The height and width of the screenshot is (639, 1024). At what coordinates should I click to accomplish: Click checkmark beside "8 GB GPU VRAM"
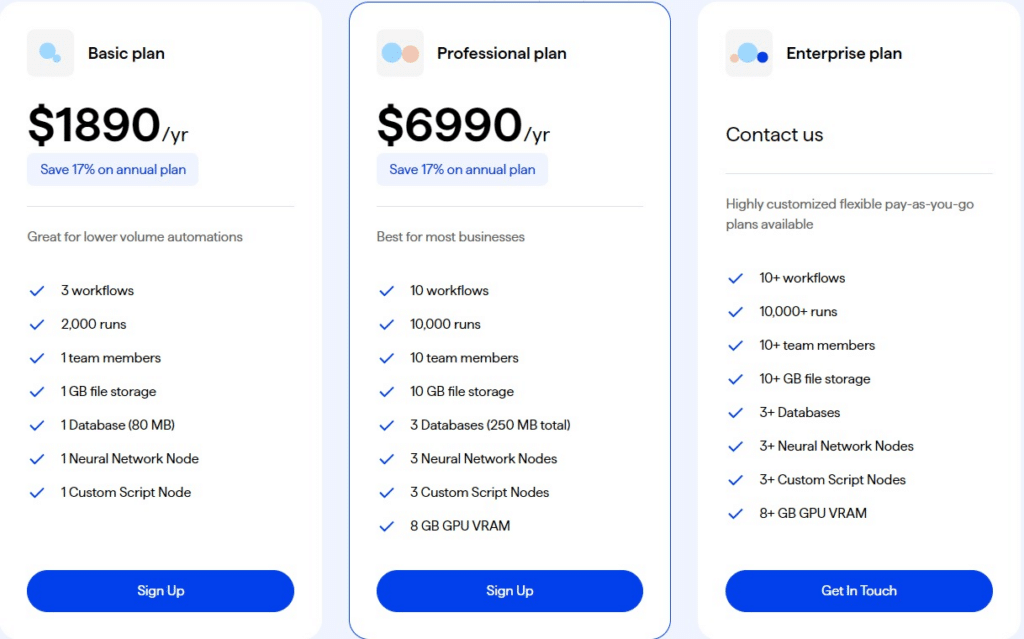(386, 526)
